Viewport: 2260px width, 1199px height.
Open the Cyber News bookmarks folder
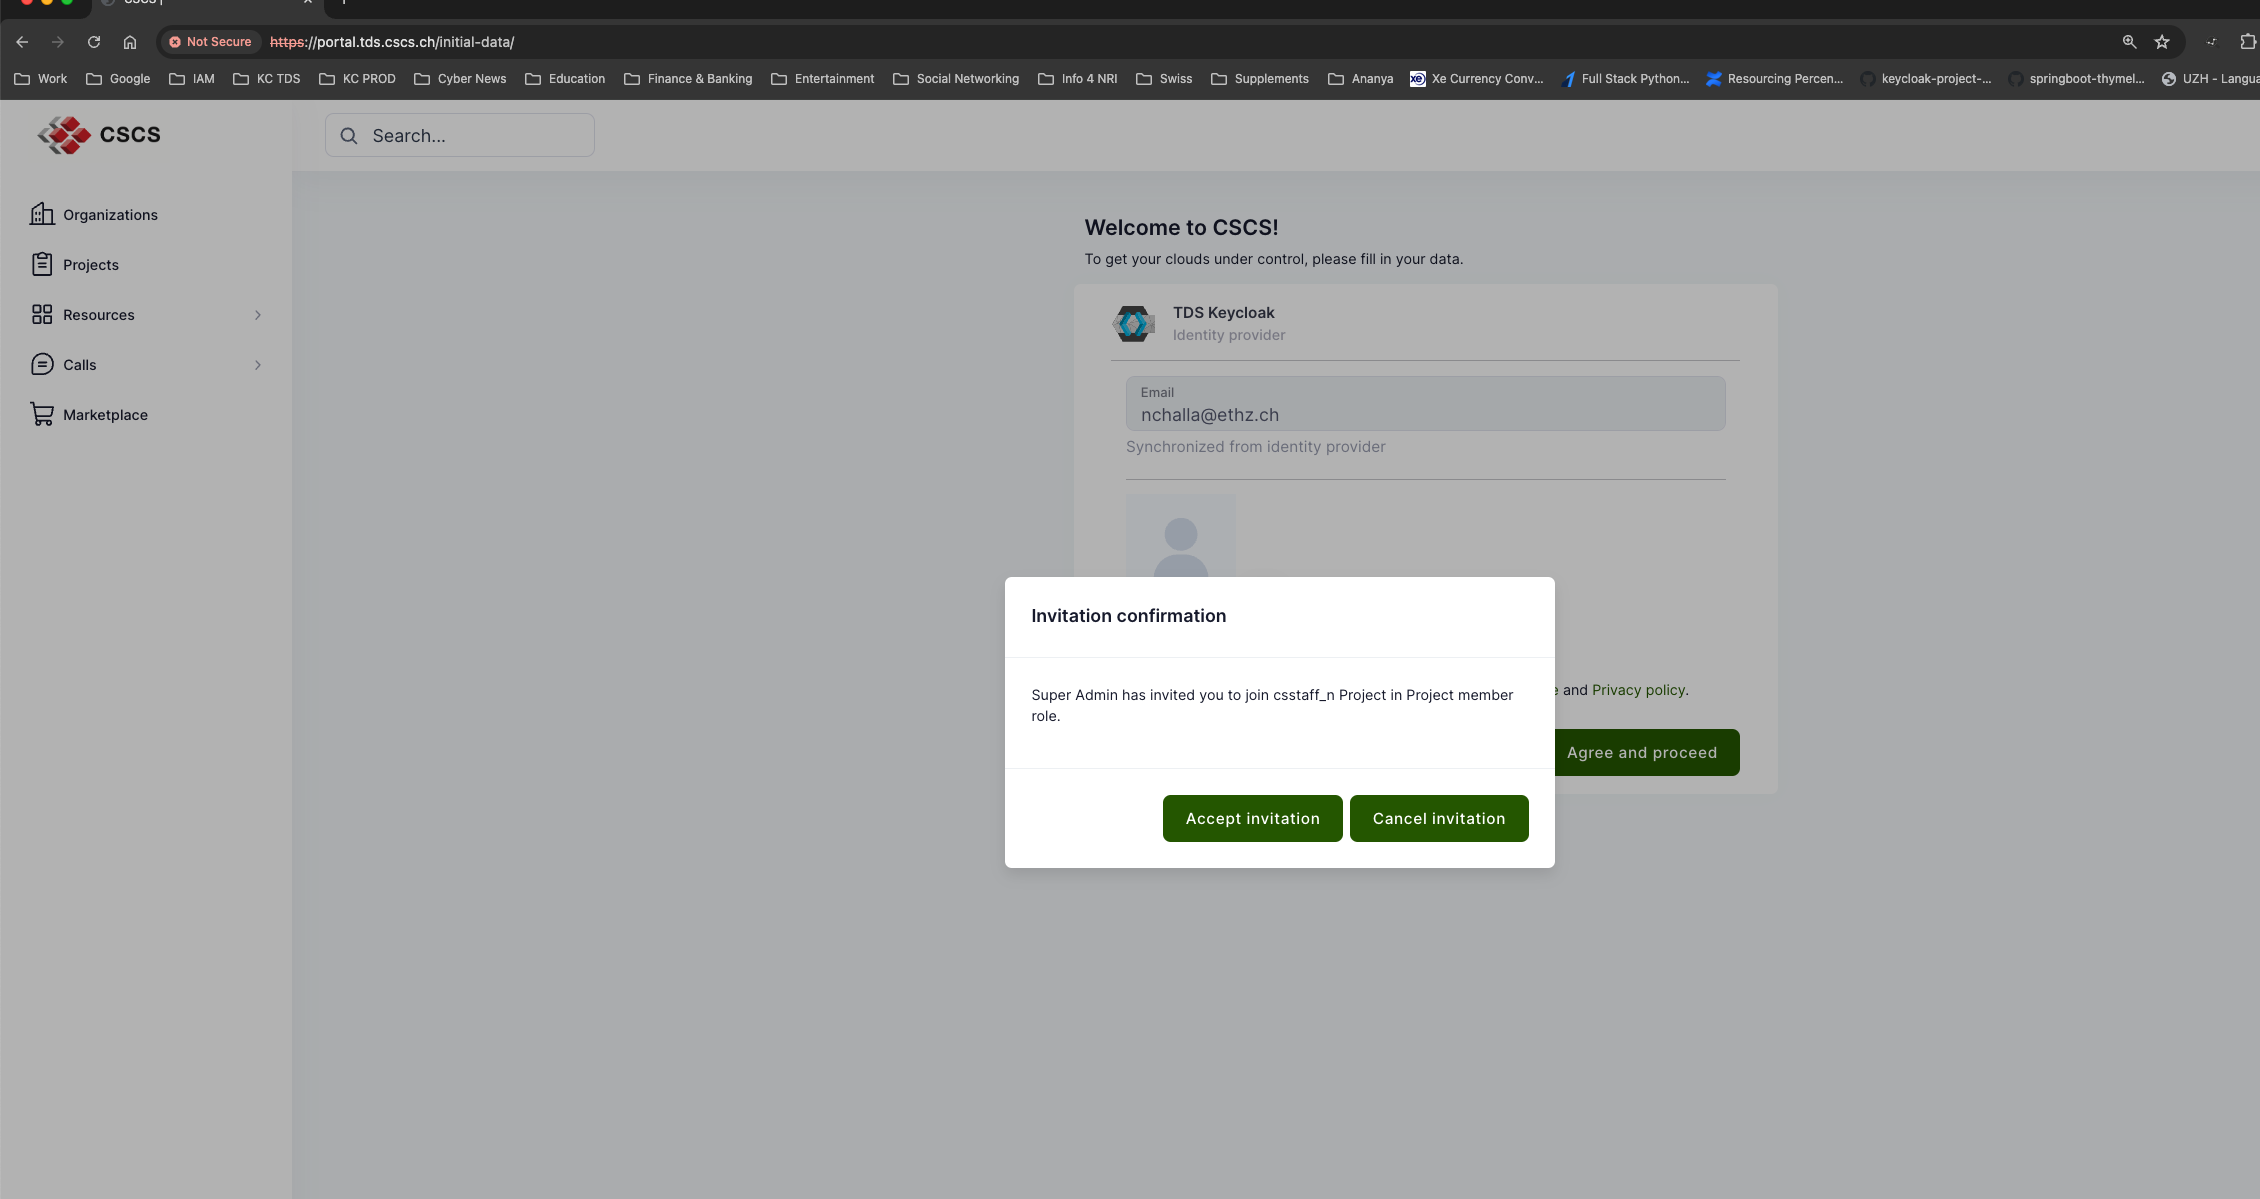click(x=460, y=79)
